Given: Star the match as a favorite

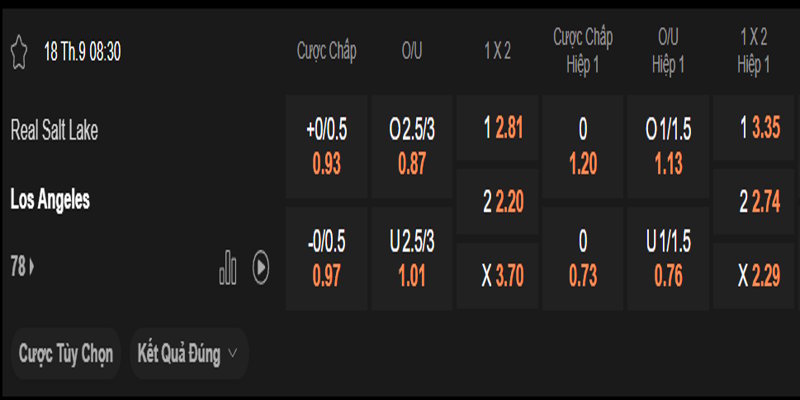Looking at the screenshot, I should (18, 52).
